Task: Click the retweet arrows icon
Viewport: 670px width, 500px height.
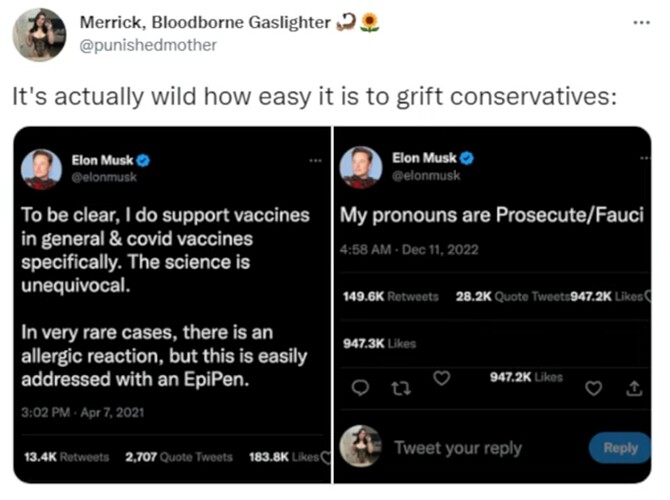Action: tap(401, 388)
